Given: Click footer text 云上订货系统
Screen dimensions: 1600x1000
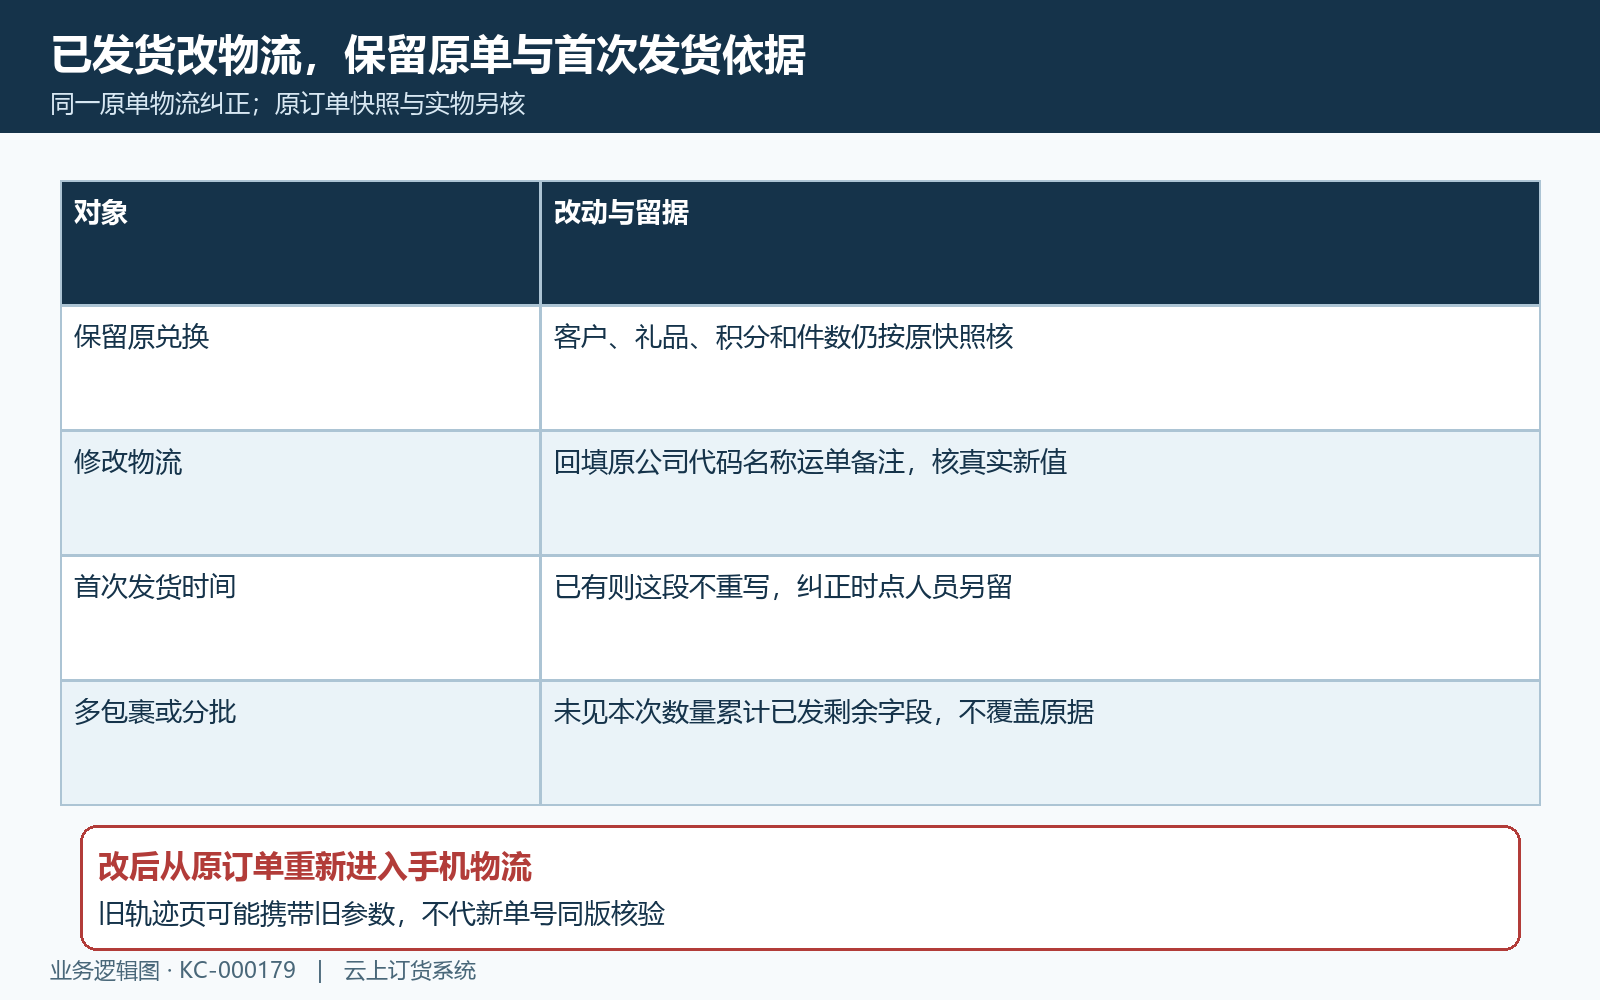Looking at the screenshot, I should coord(410,971).
